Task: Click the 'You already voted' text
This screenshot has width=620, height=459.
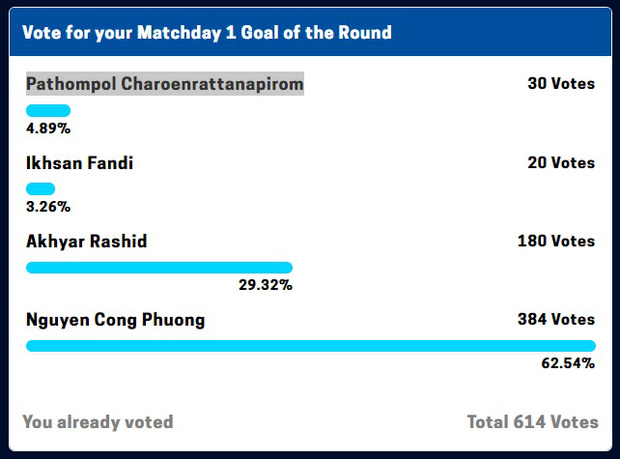Action: click(97, 422)
